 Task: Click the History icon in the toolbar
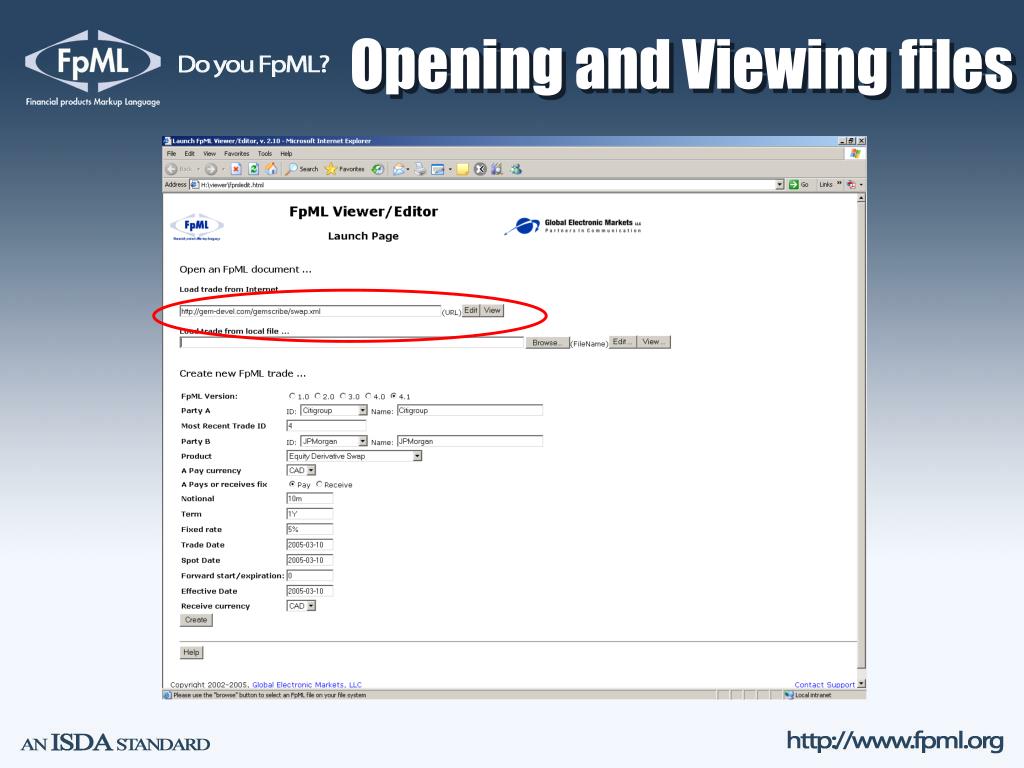(377, 169)
